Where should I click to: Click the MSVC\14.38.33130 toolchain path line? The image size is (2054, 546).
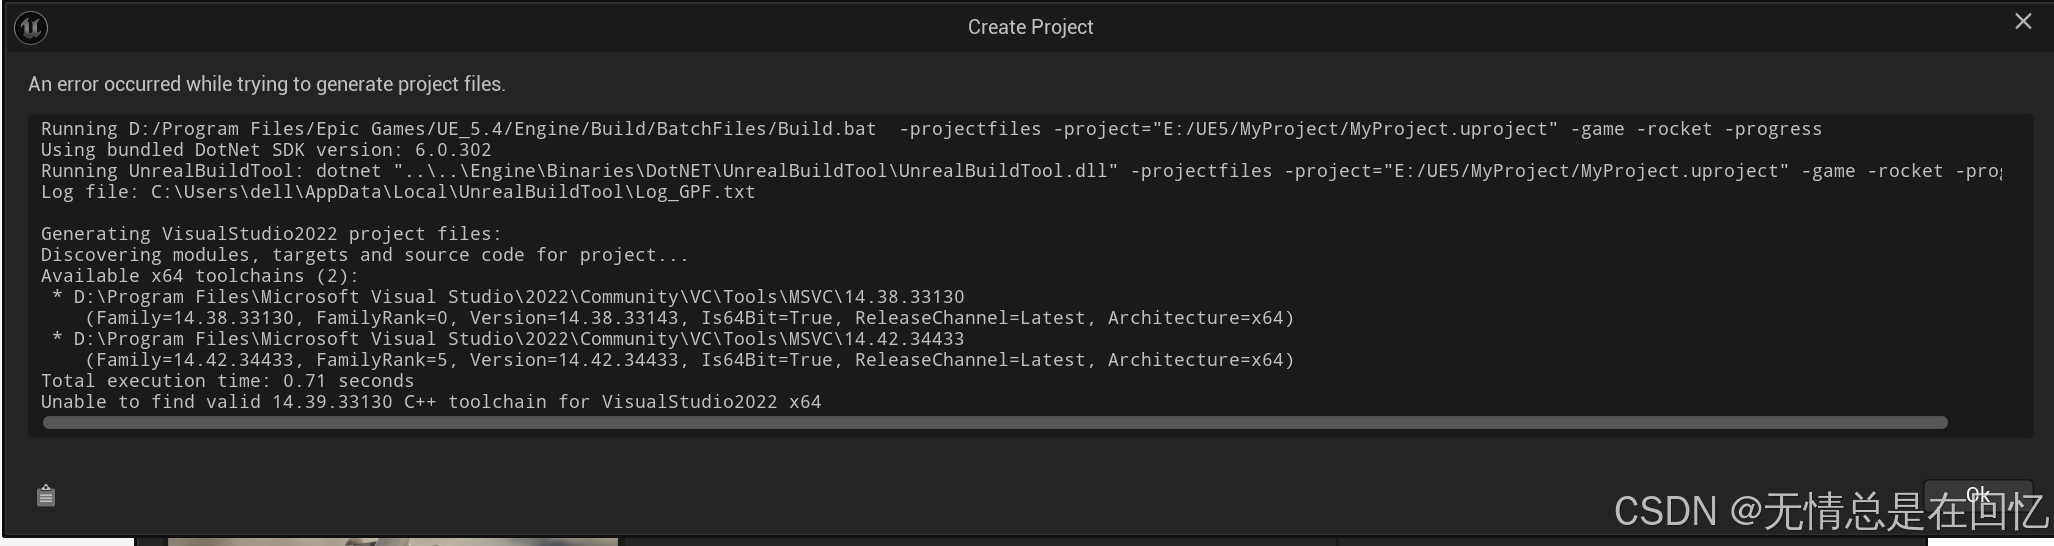point(508,297)
